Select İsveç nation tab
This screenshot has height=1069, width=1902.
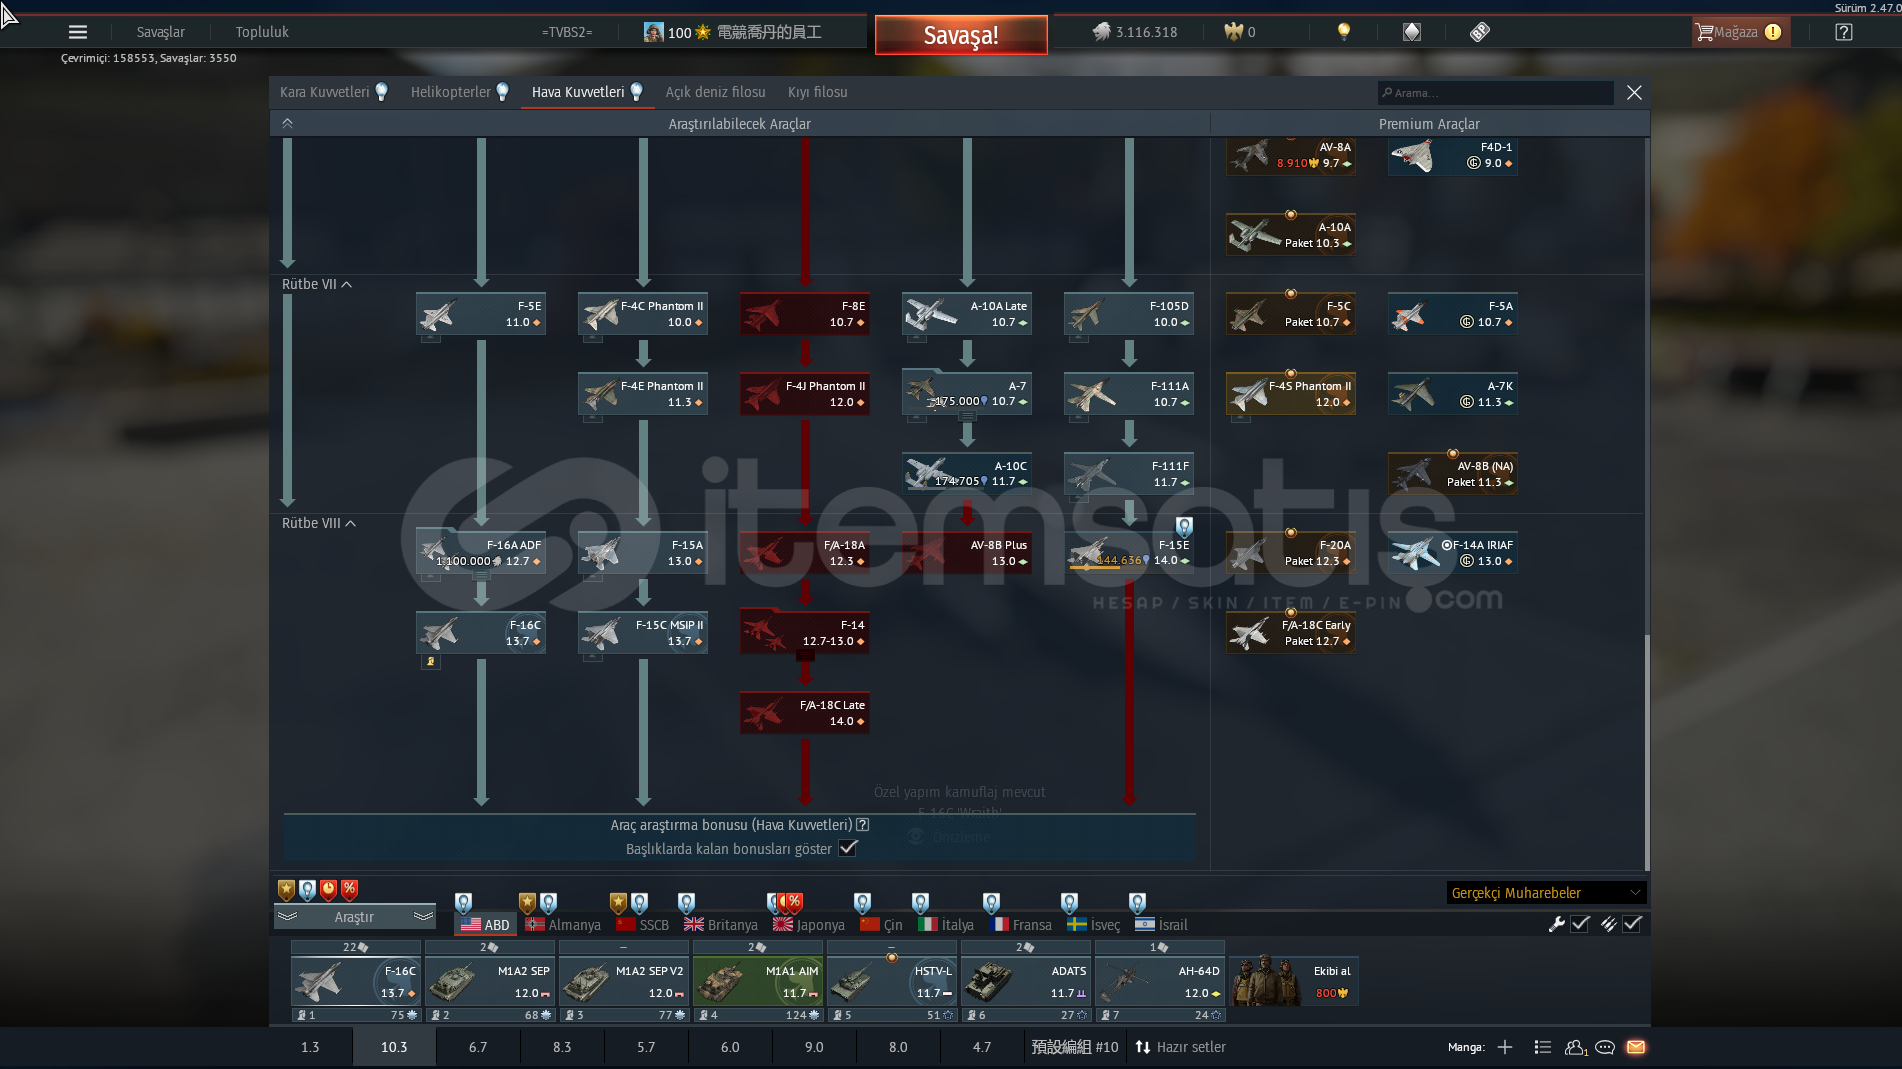[x=1093, y=925]
